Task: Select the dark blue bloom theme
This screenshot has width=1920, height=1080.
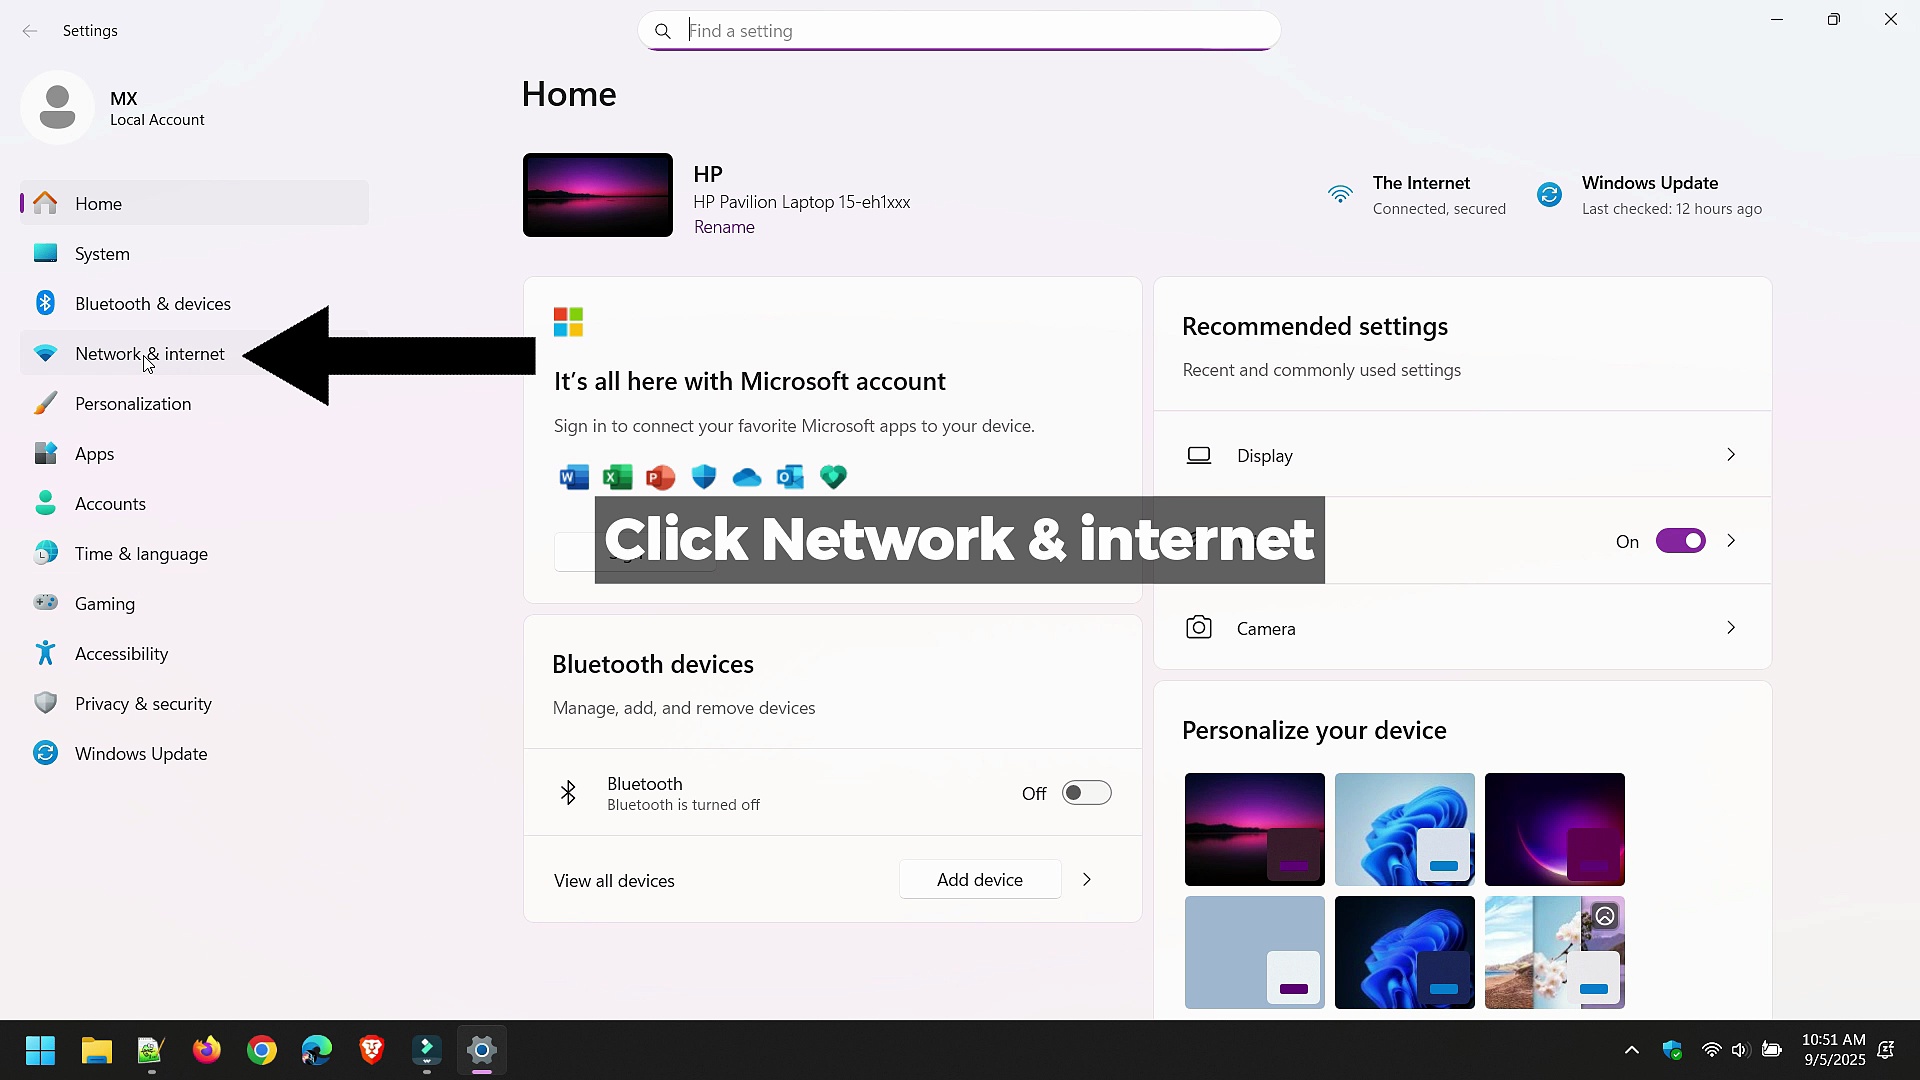Action: click(1404, 952)
